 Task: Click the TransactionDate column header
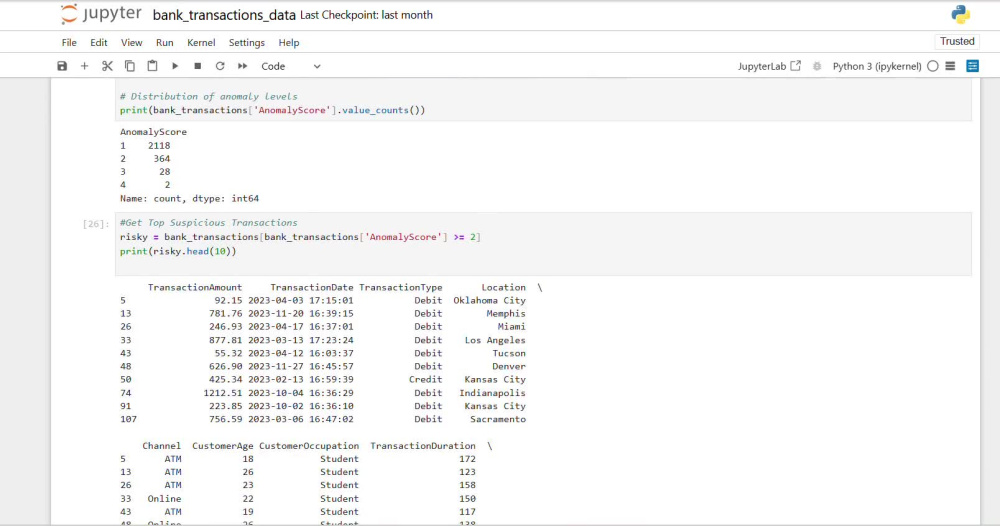point(311,288)
